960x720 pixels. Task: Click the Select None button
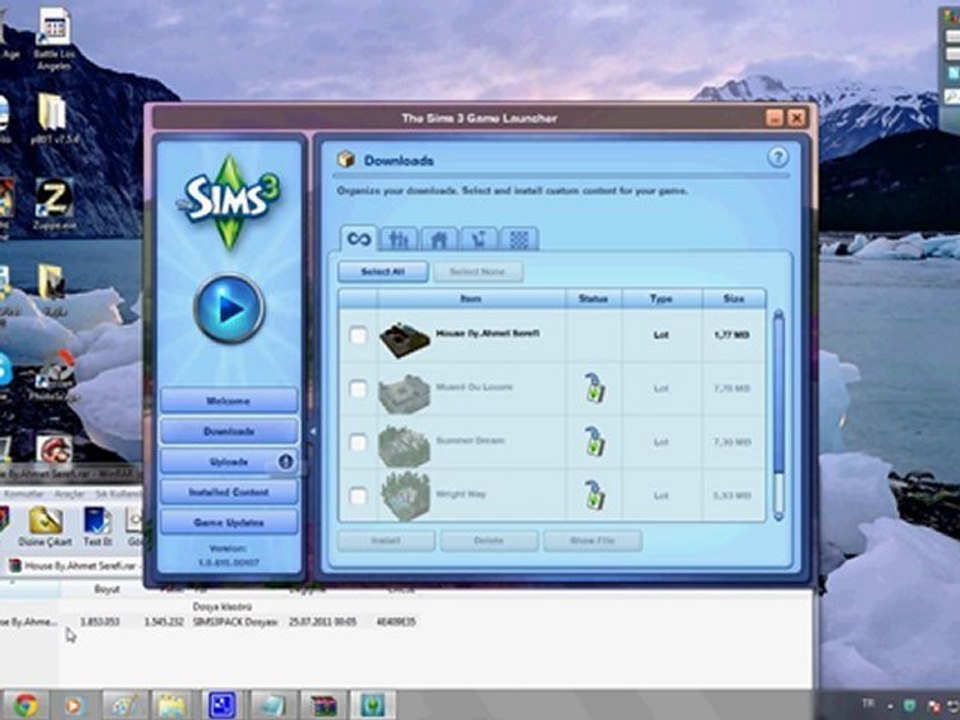(x=478, y=271)
